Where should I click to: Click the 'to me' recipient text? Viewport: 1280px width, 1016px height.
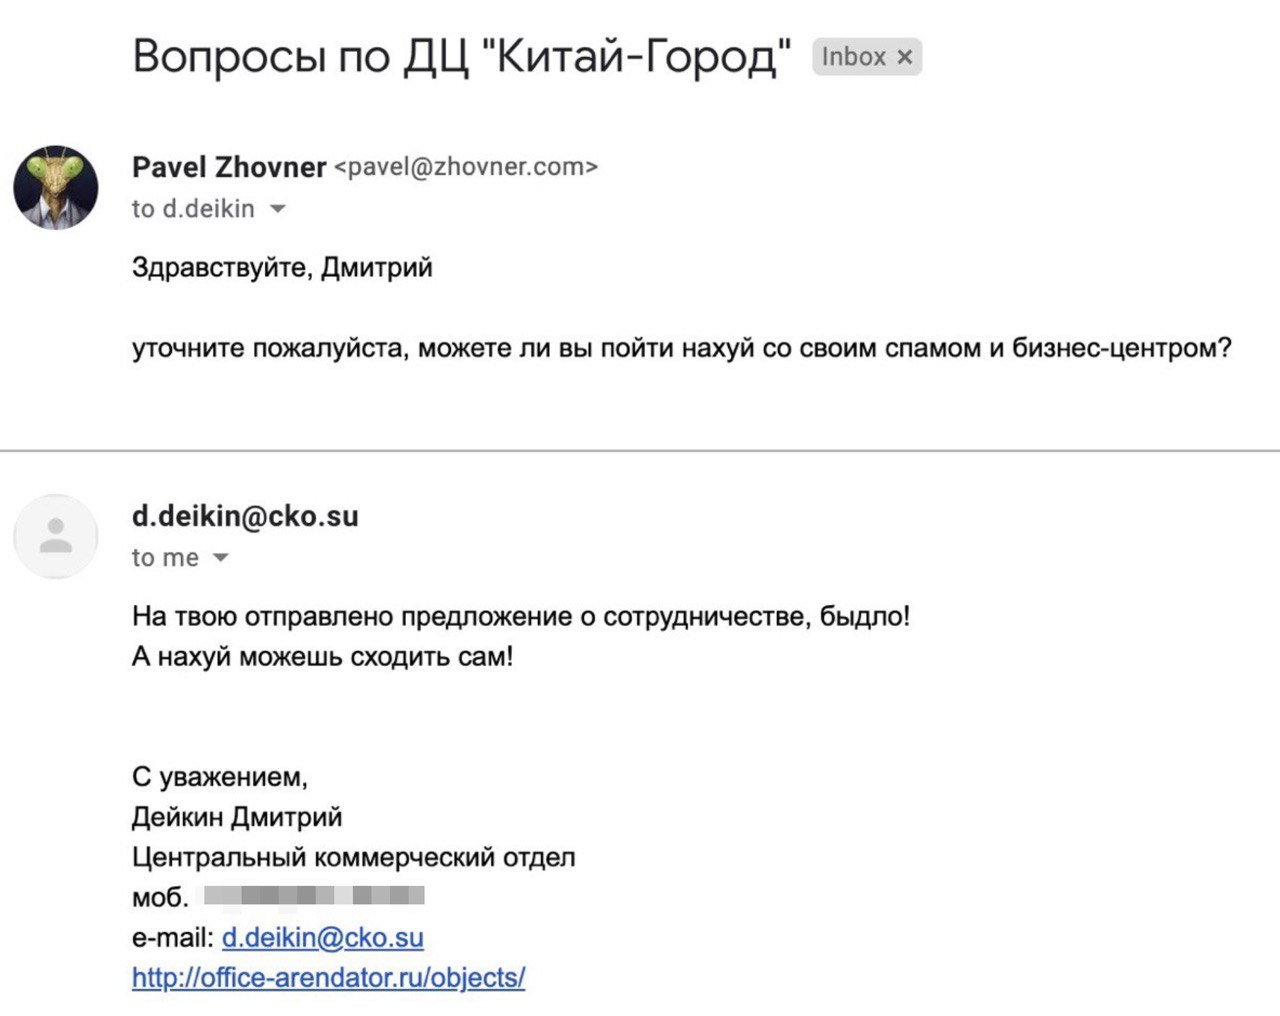click(x=165, y=558)
